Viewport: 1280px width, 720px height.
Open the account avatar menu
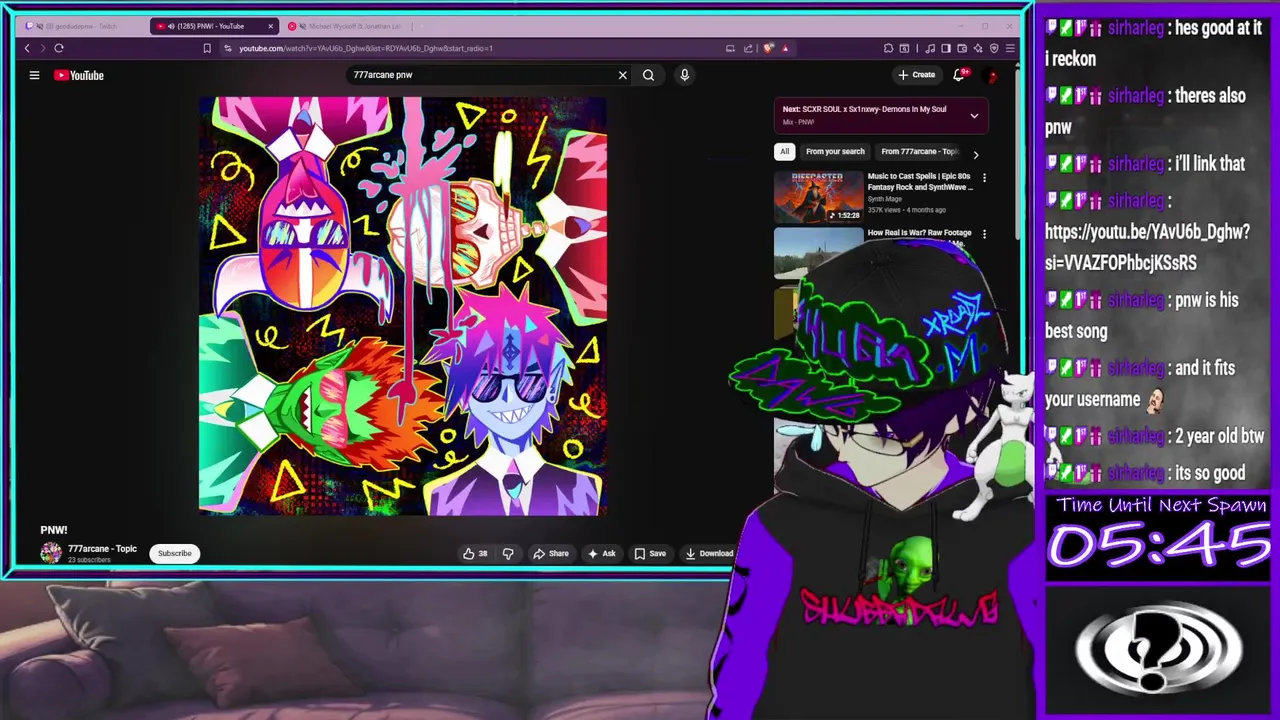click(992, 75)
